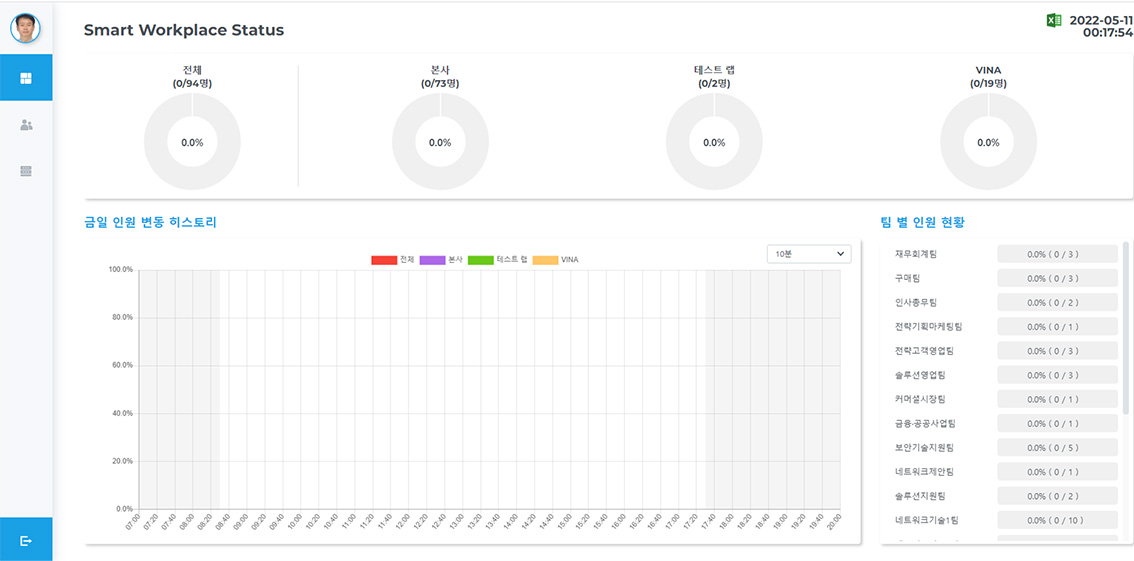
Task: Export data with the Excel icon
Action: point(1053,21)
